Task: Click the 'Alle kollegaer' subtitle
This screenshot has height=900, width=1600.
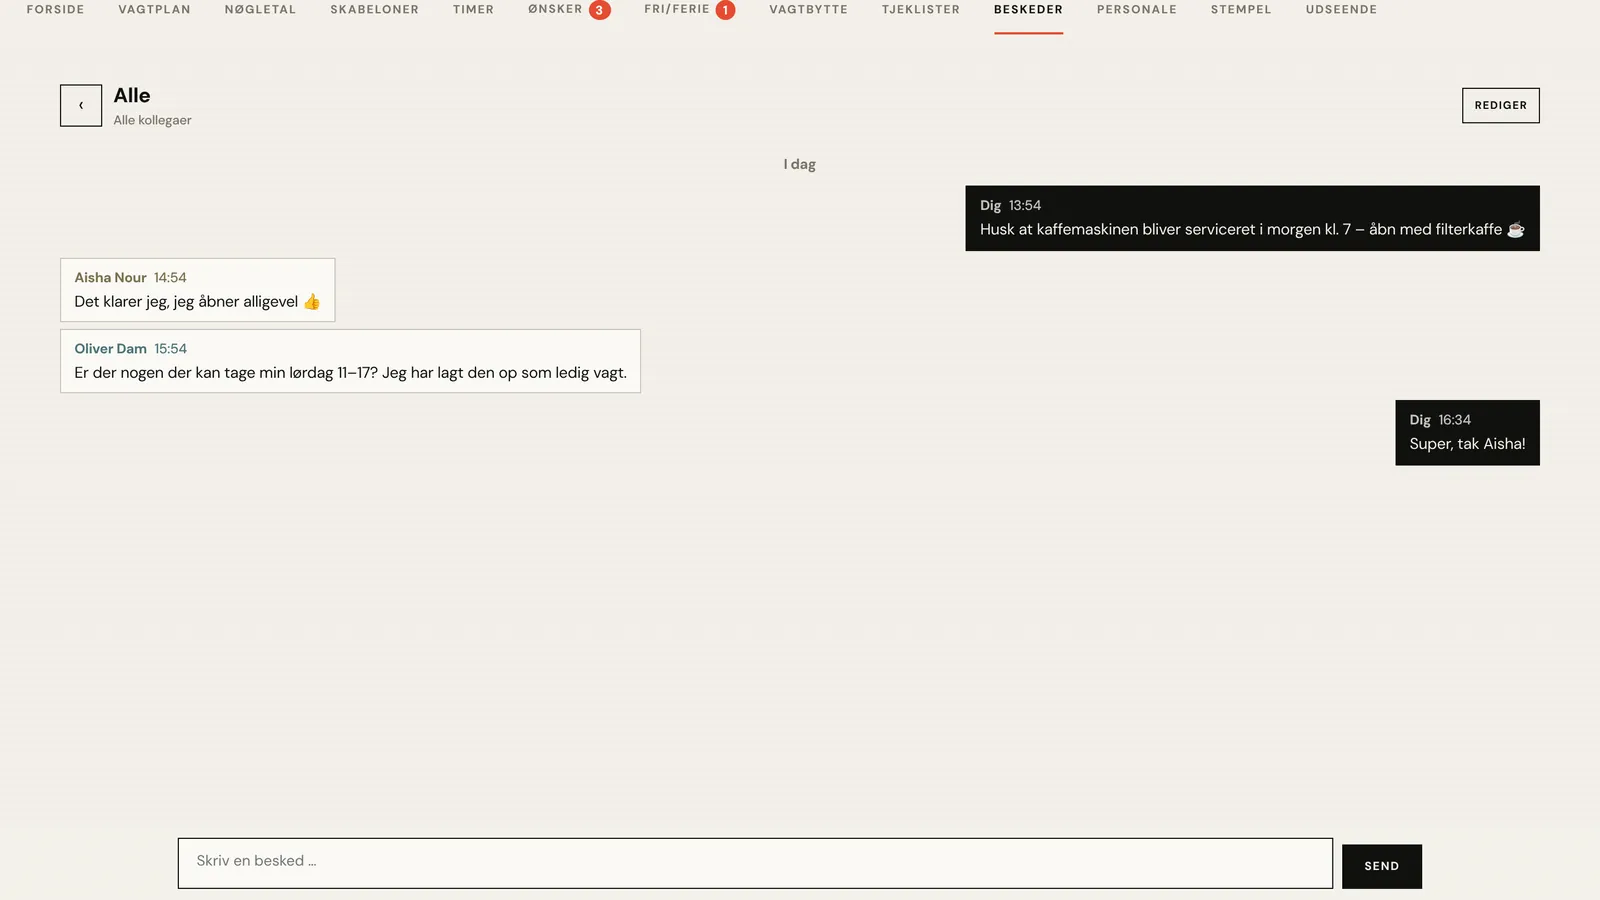Action: tap(152, 120)
